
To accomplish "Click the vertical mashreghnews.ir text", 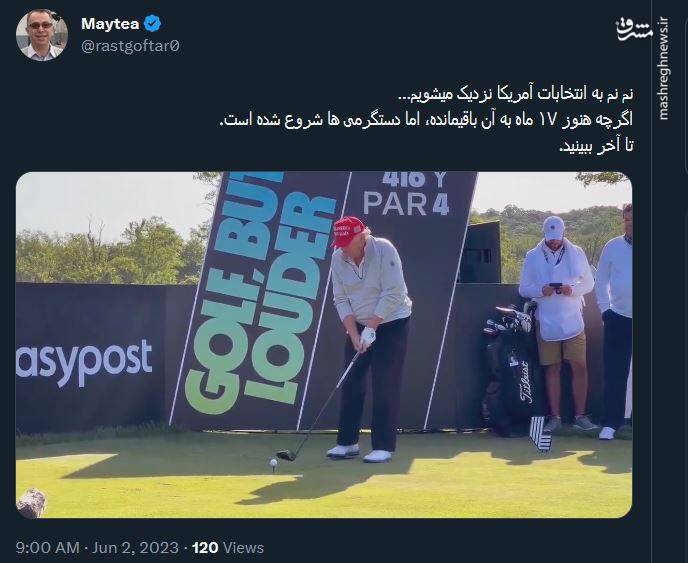I will 663,69.
